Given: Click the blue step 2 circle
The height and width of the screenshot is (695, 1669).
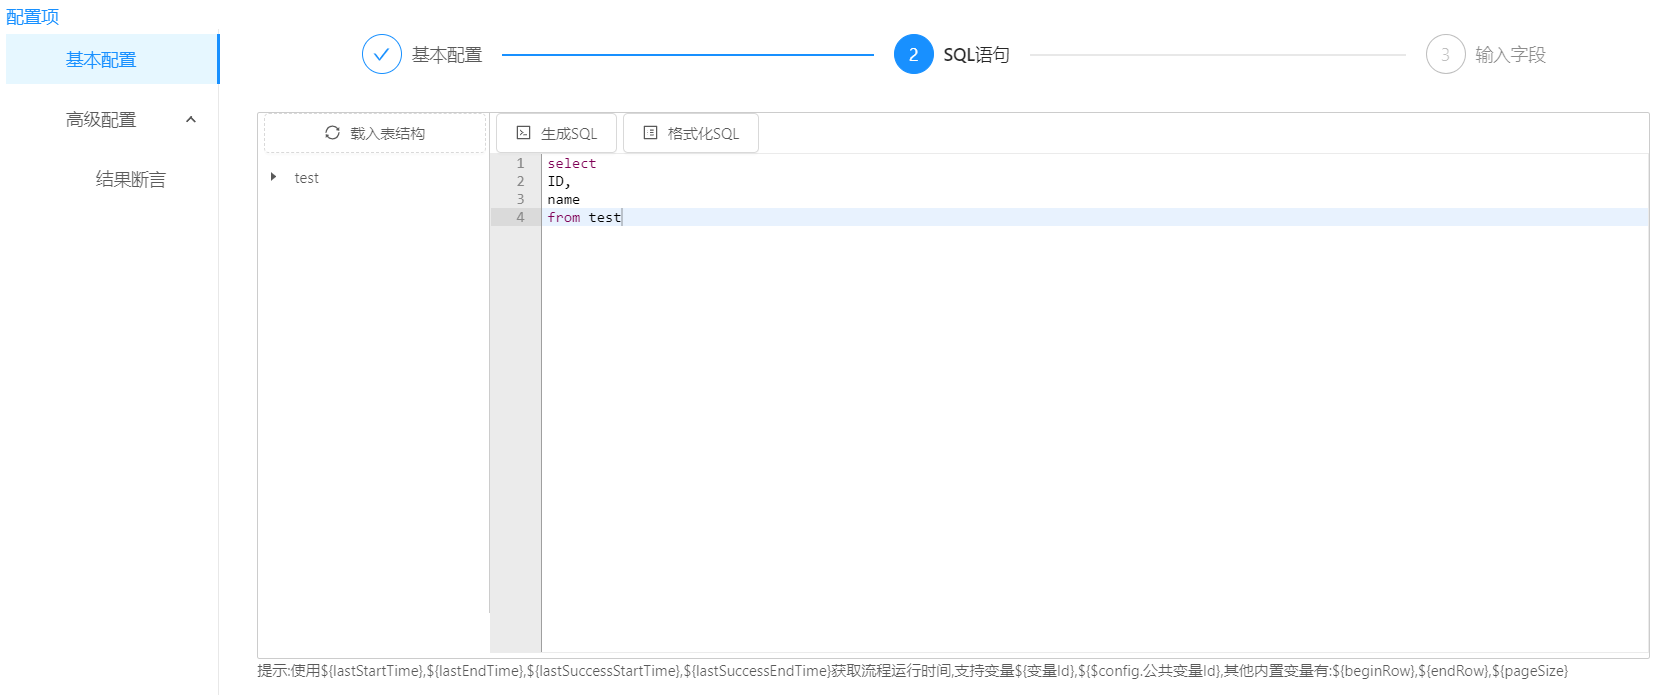Looking at the screenshot, I should pyautogui.click(x=913, y=55).
